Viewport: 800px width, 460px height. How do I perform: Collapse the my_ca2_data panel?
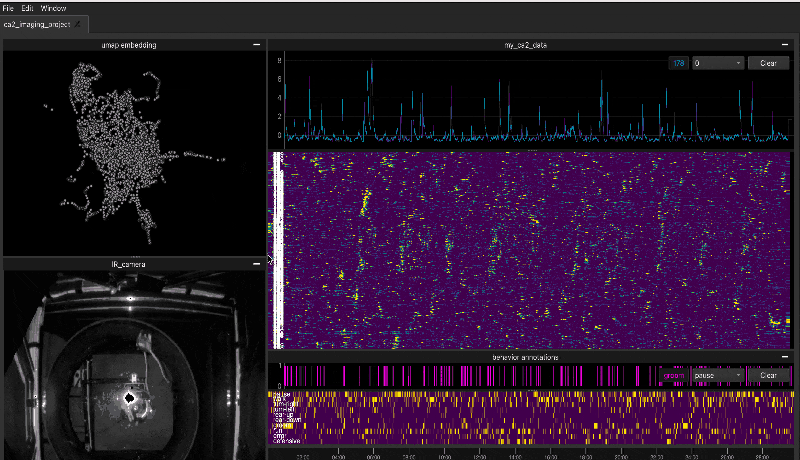point(785,45)
